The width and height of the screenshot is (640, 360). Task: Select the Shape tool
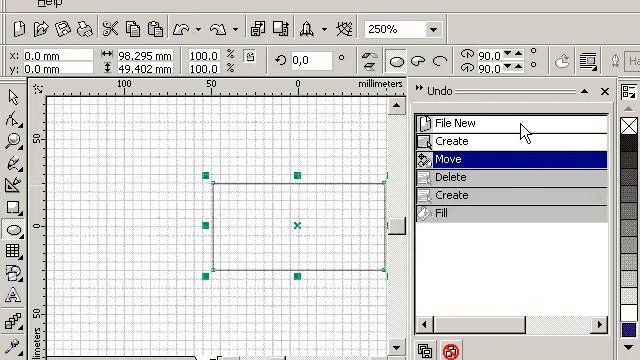(13, 119)
